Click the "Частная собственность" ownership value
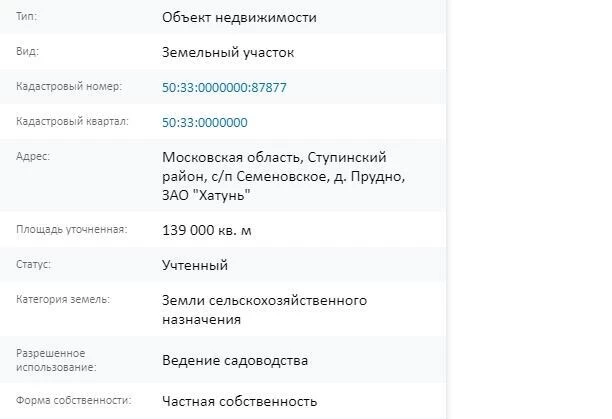The image size is (612, 419). (239, 401)
